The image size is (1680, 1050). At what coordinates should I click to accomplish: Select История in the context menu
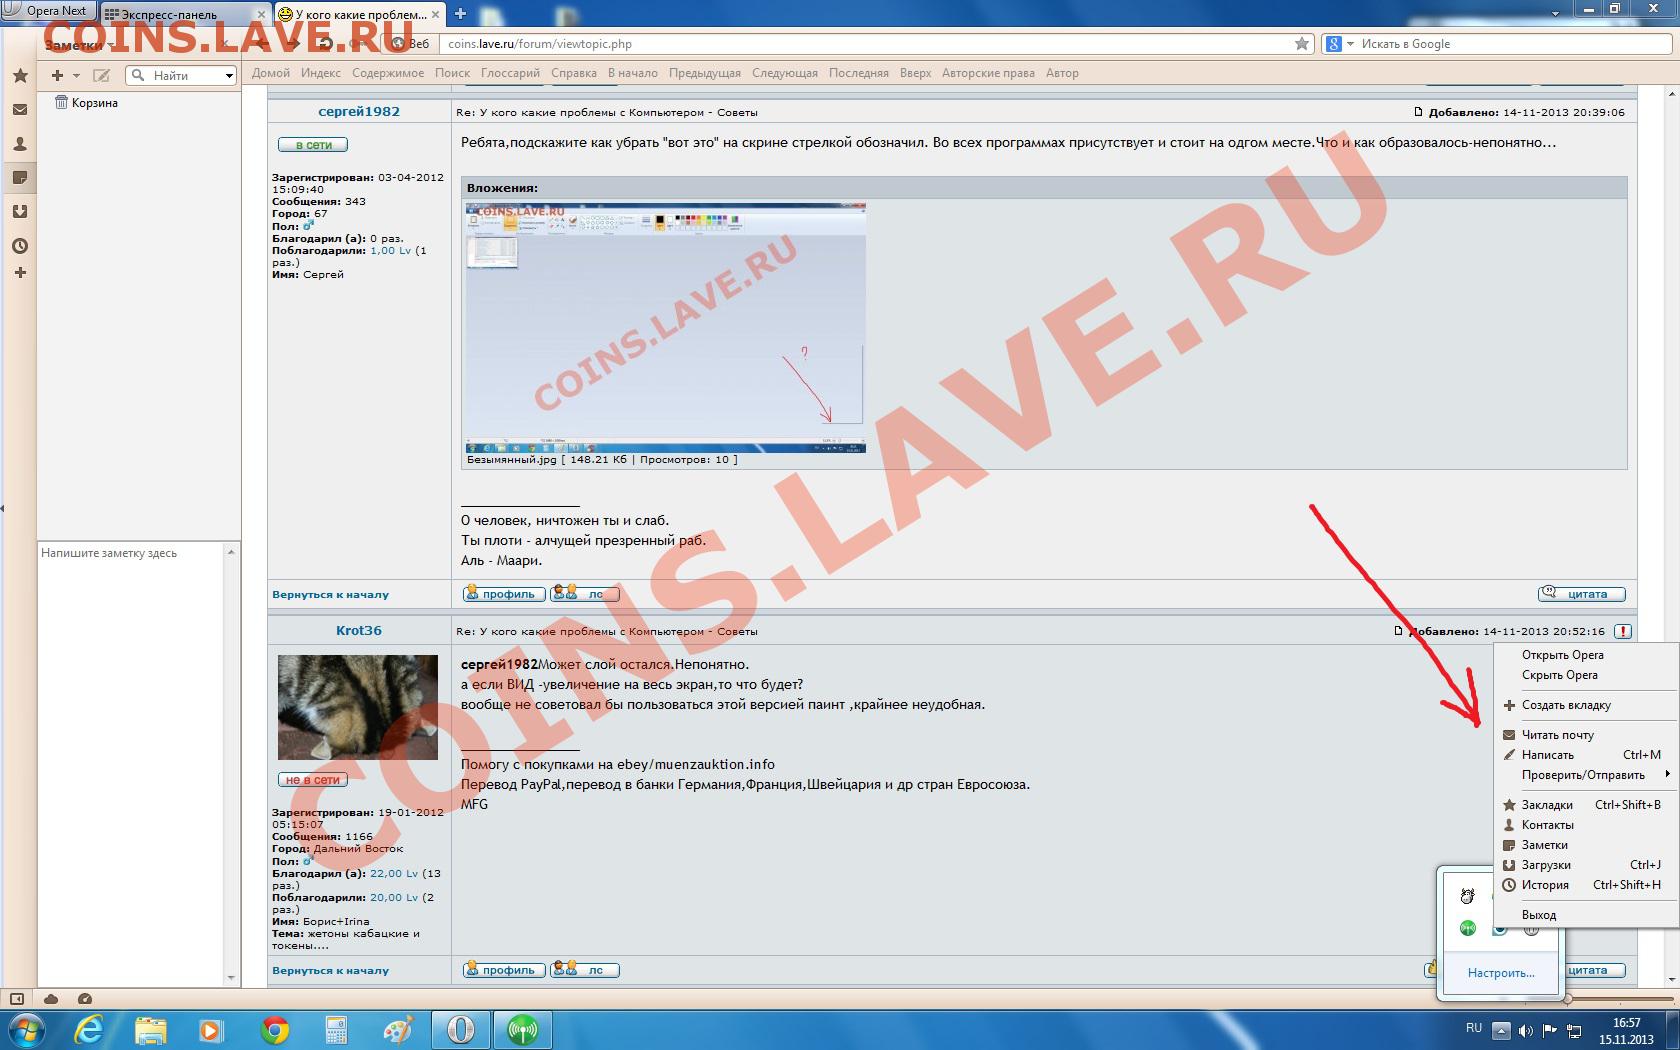1586,885
